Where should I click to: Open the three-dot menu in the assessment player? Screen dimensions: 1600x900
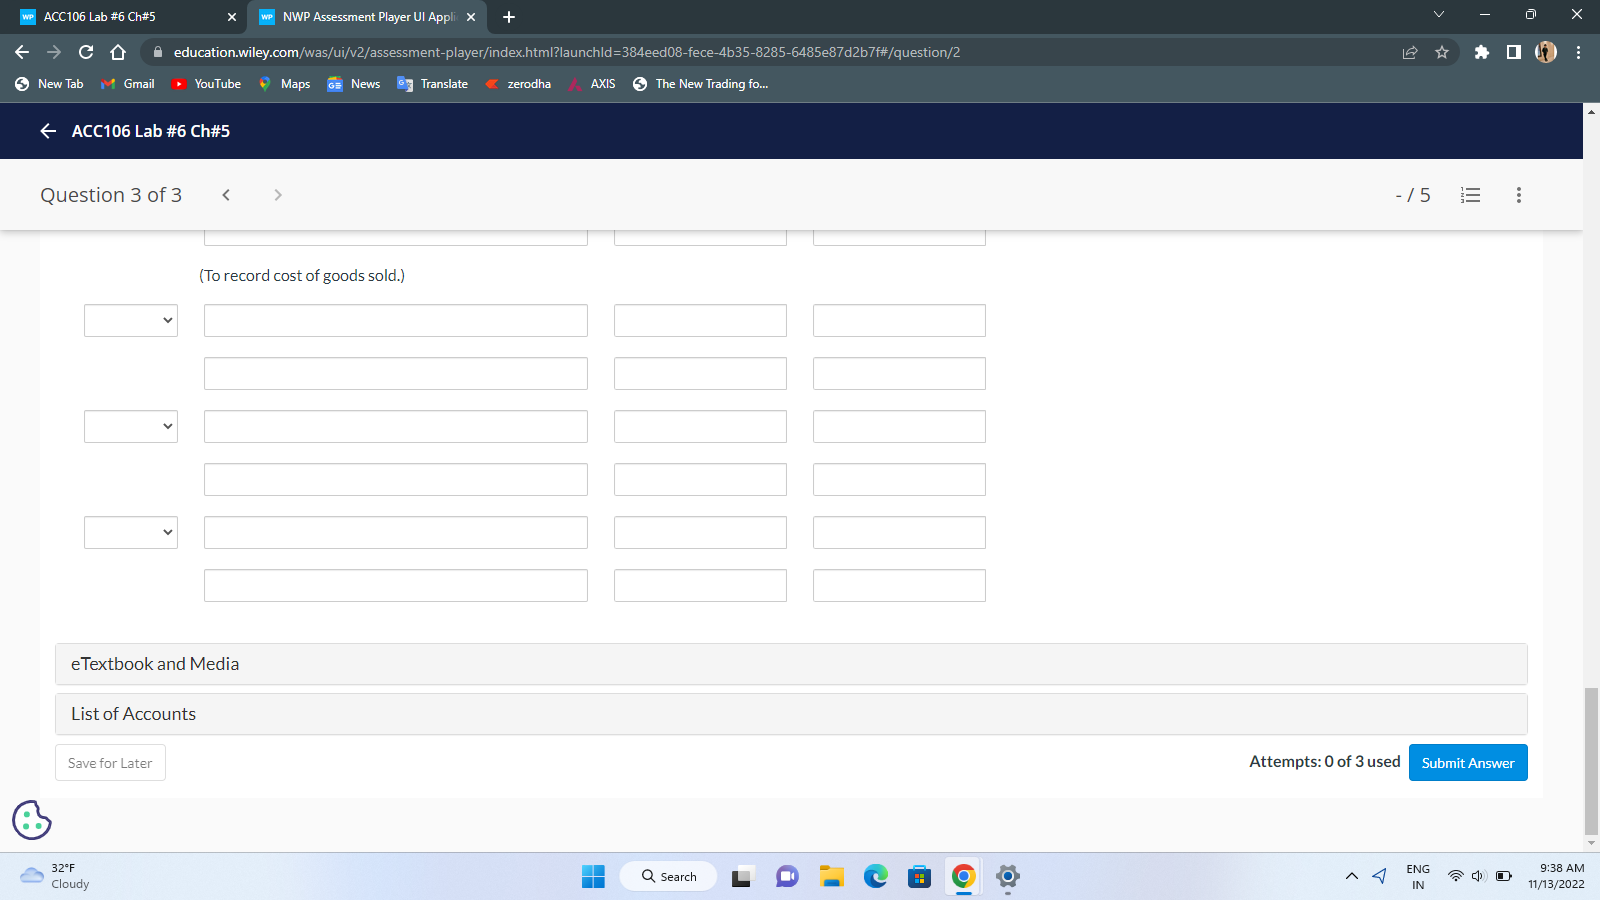pyautogui.click(x=1518, y=195)
